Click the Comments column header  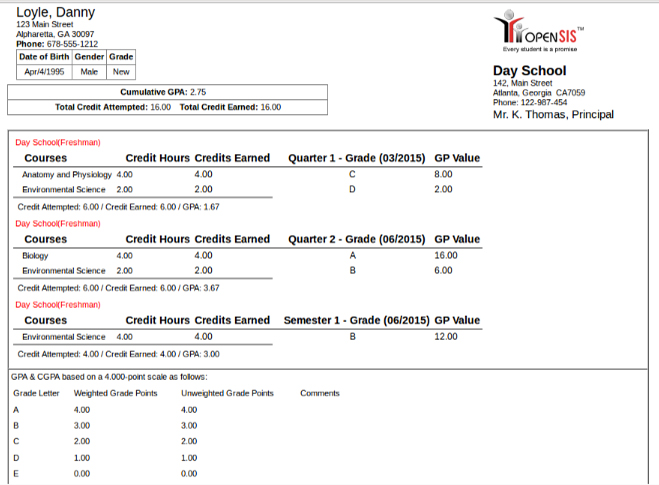tap(320, 393)
